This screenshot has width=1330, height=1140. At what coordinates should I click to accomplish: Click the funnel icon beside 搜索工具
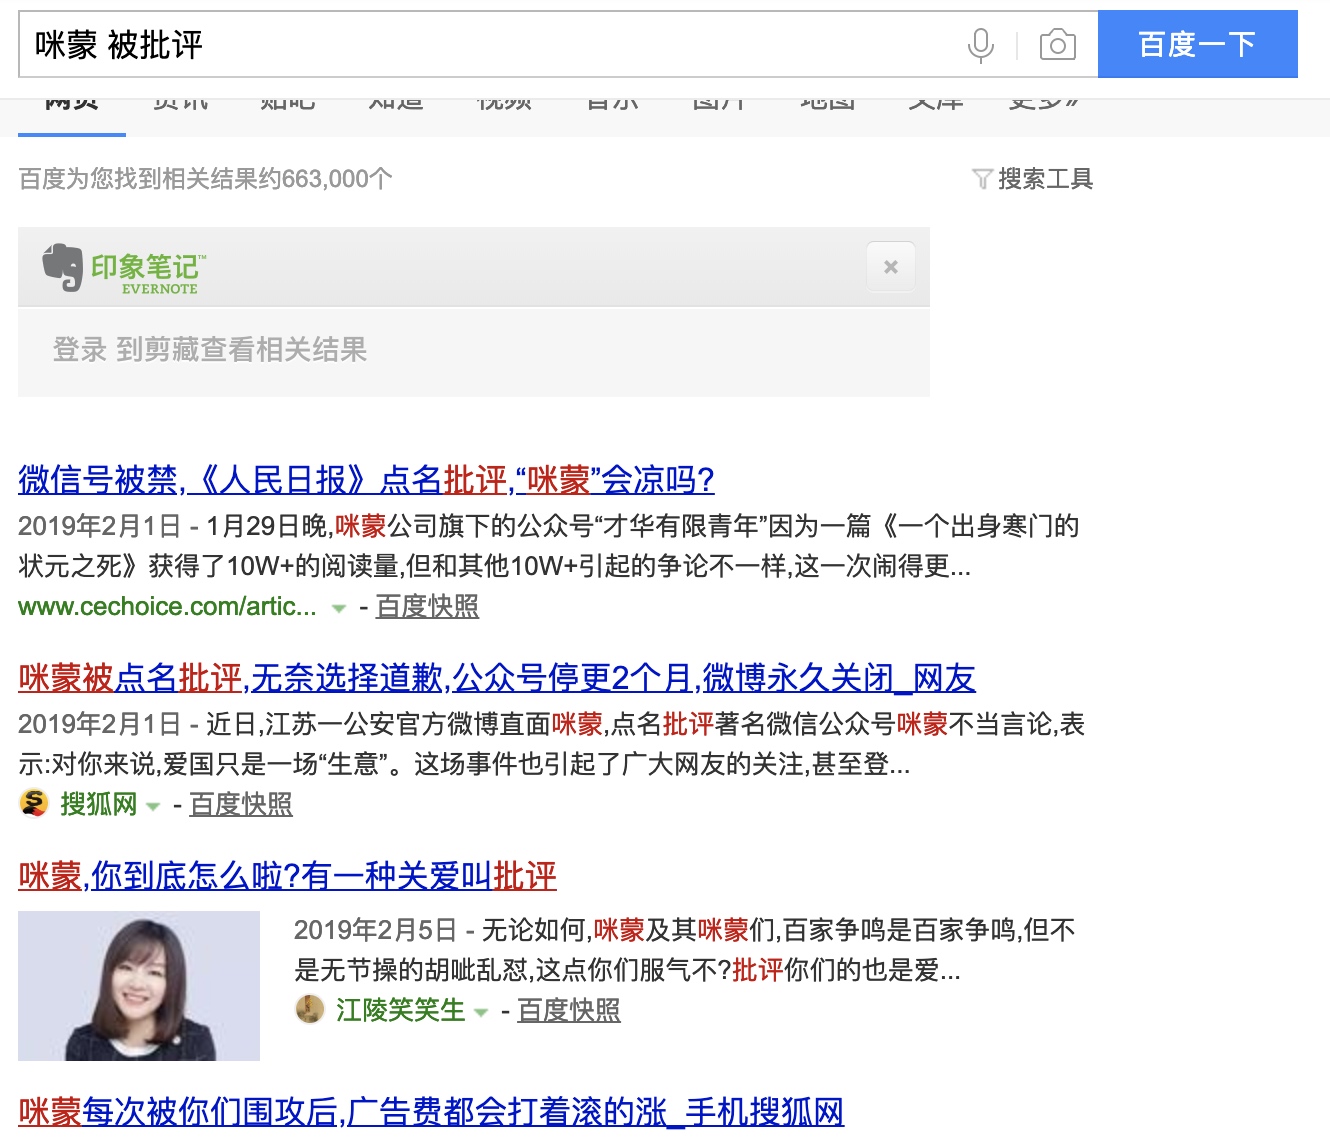982,179
